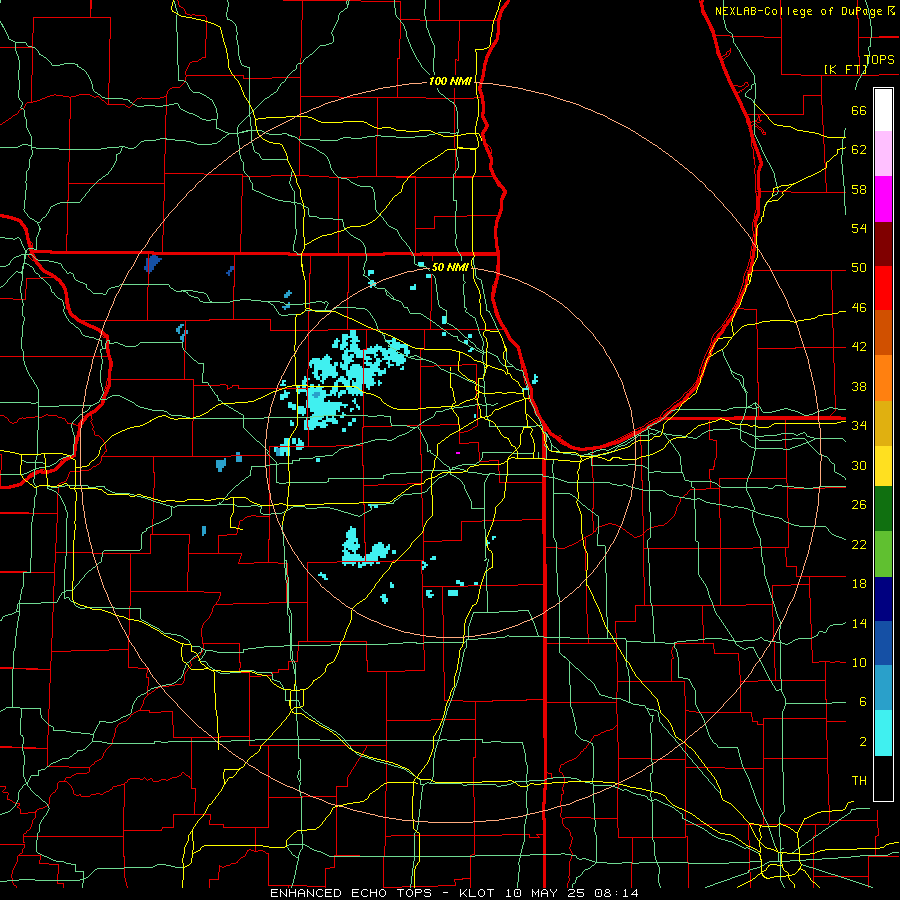
Task: Click the legend value 26
Action: [x=859, y=505]
